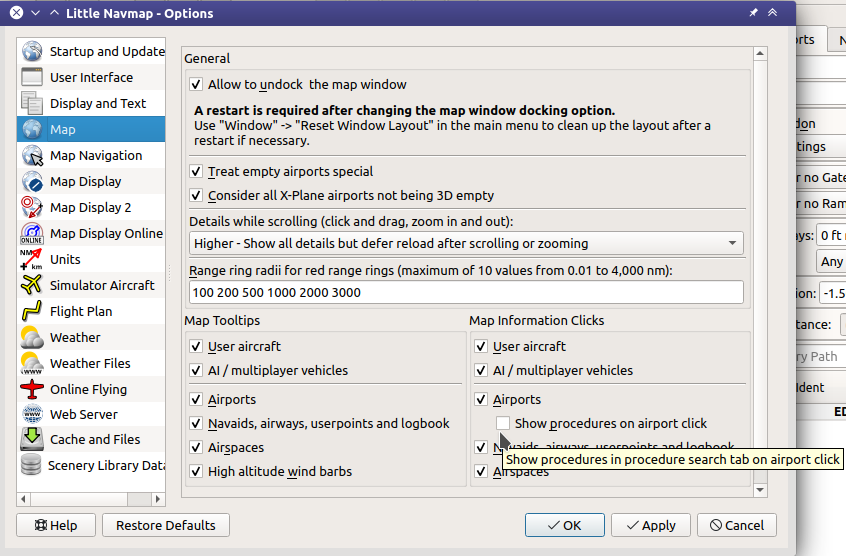This screenshot has height=556, width=846.
Task: Click the OK button
Action: [x=564, y=525]
